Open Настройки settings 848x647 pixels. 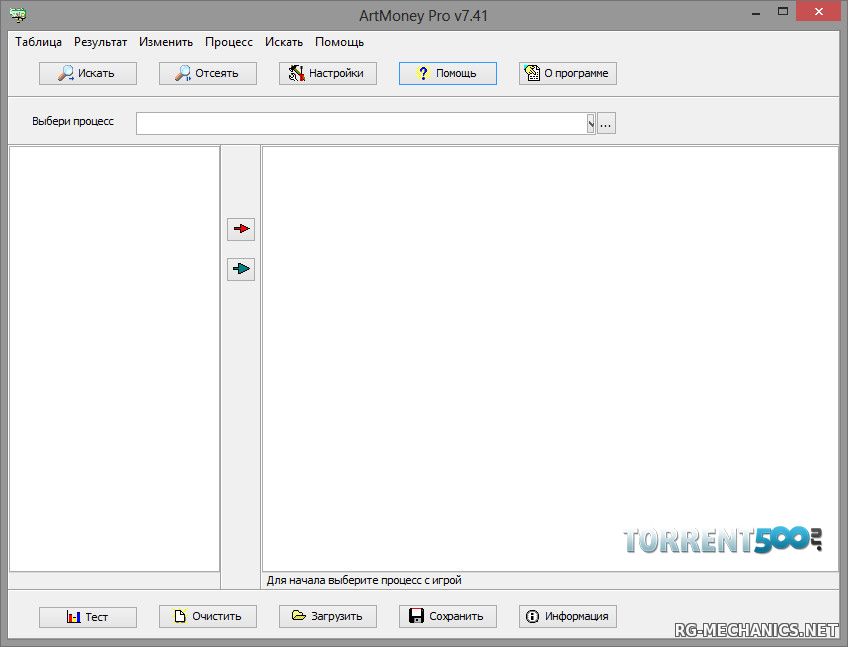click(x=328, y=73)
